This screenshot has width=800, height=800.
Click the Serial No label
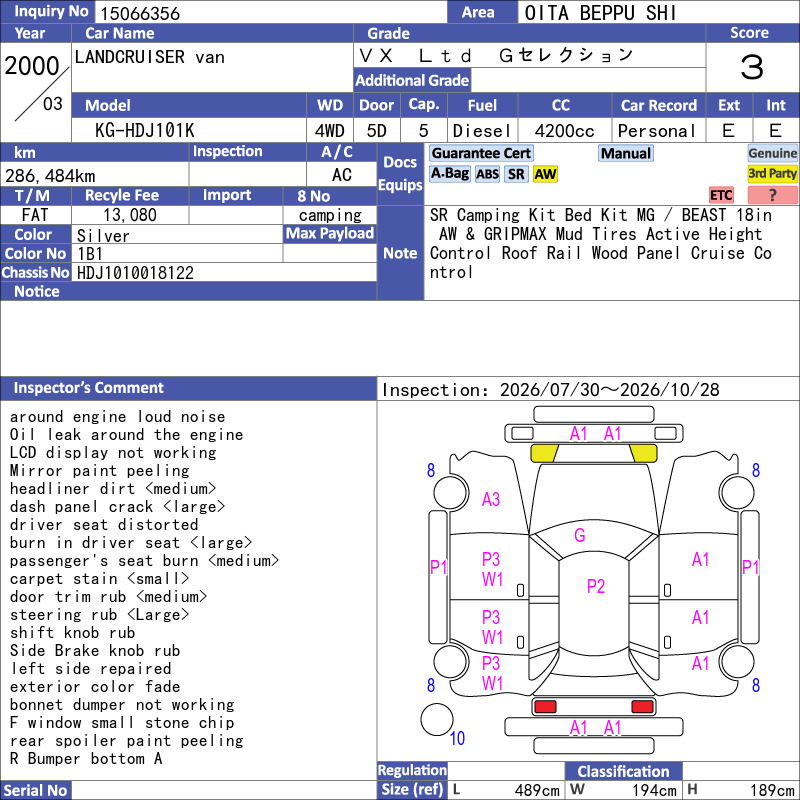coord(35,790)
